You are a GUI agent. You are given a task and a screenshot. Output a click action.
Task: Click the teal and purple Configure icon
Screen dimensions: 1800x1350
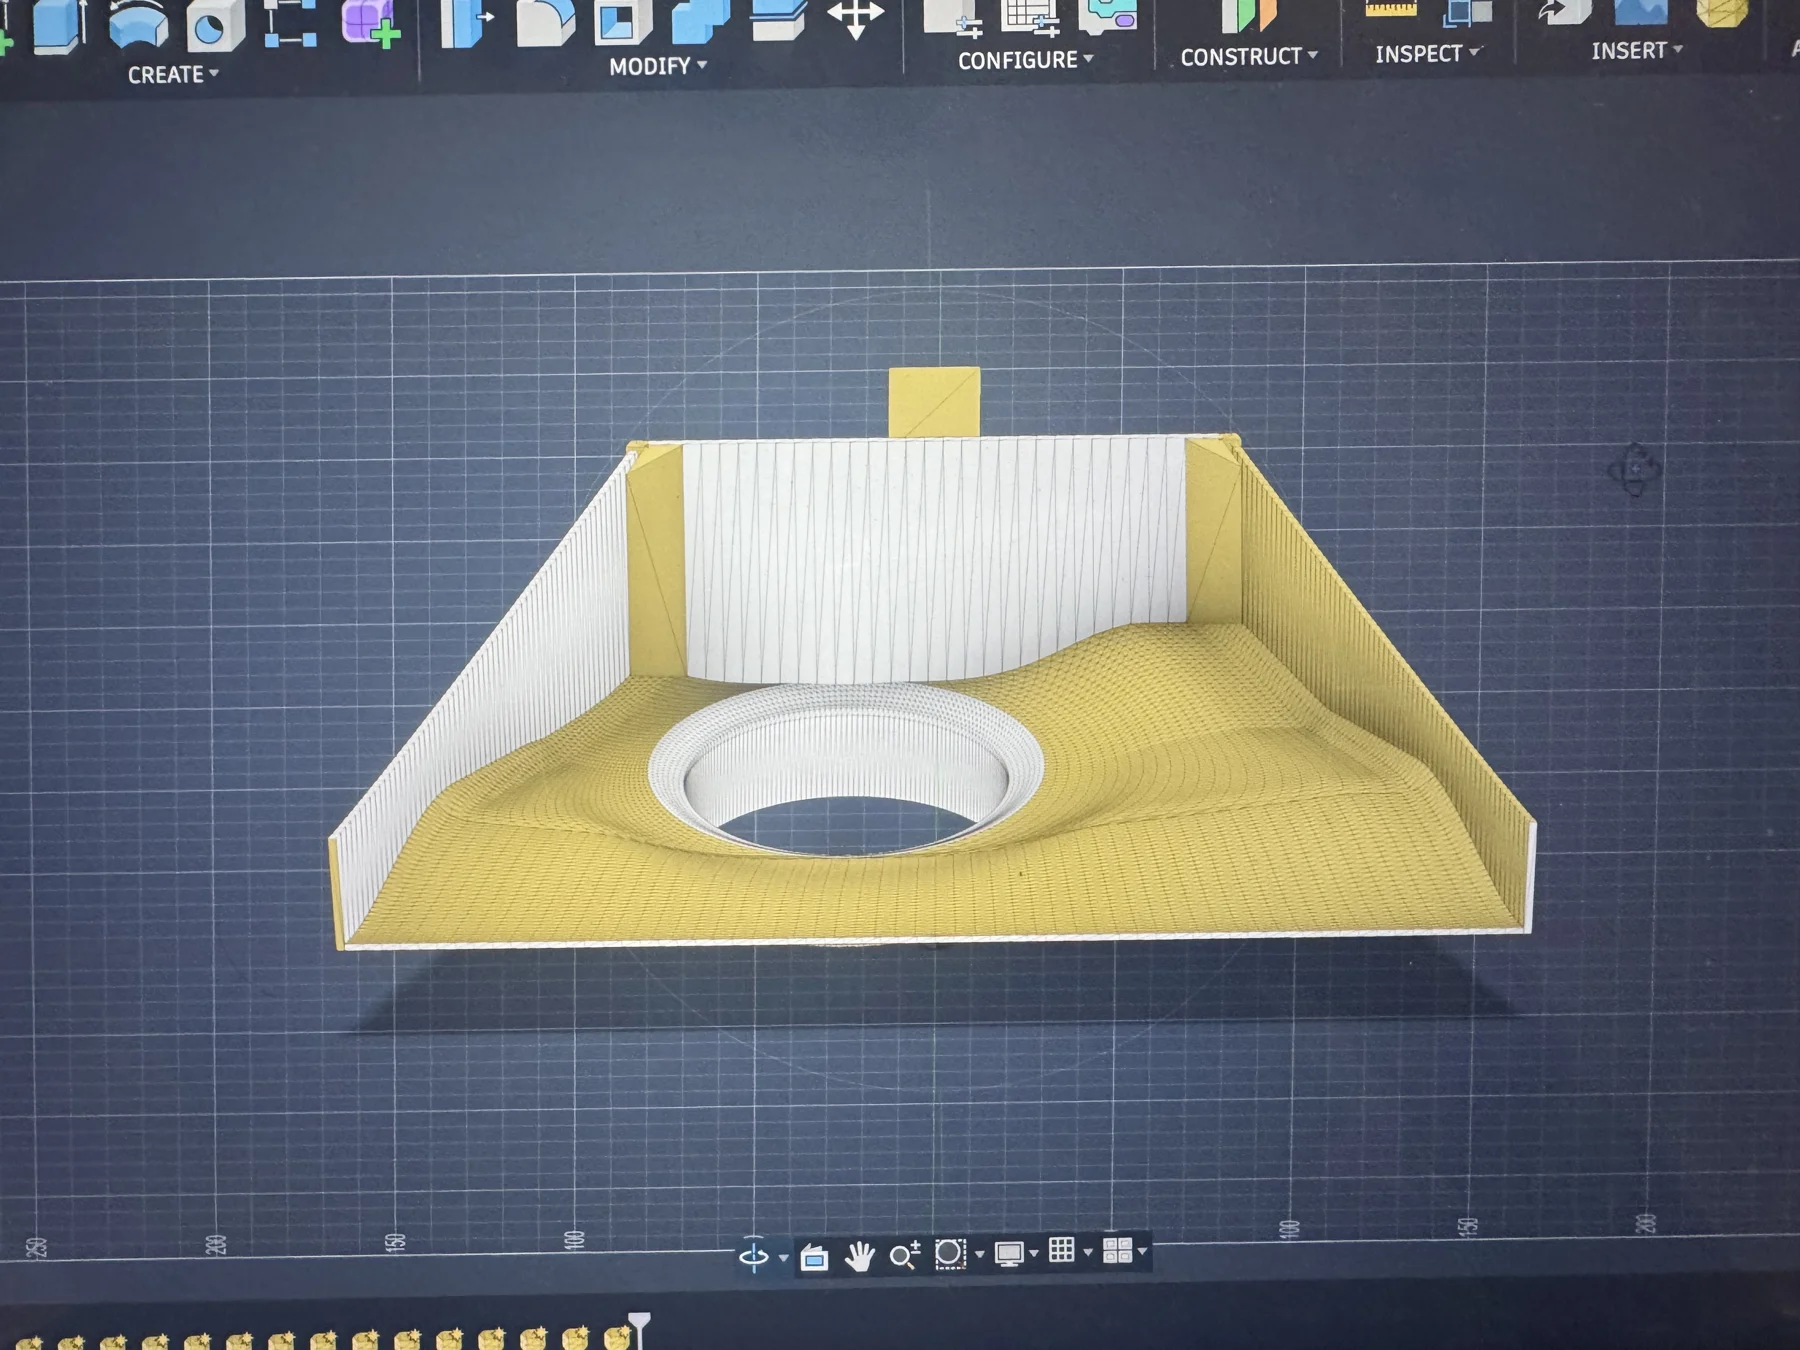1108,16
